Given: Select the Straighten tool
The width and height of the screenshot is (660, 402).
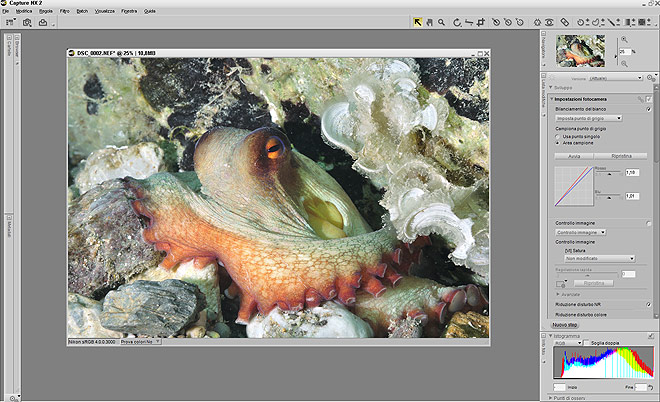Looking at the screenshot, I should [469, 22].
